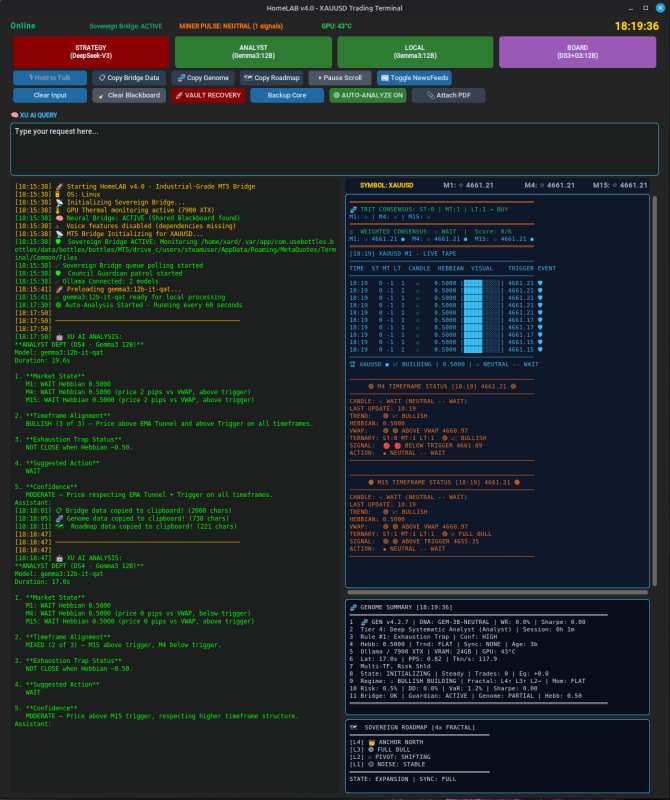Viewport: 670px width, 800px height.
Task: Click the L1 NOISE: STABLE roadmap row
Action: tap(387, 764)
